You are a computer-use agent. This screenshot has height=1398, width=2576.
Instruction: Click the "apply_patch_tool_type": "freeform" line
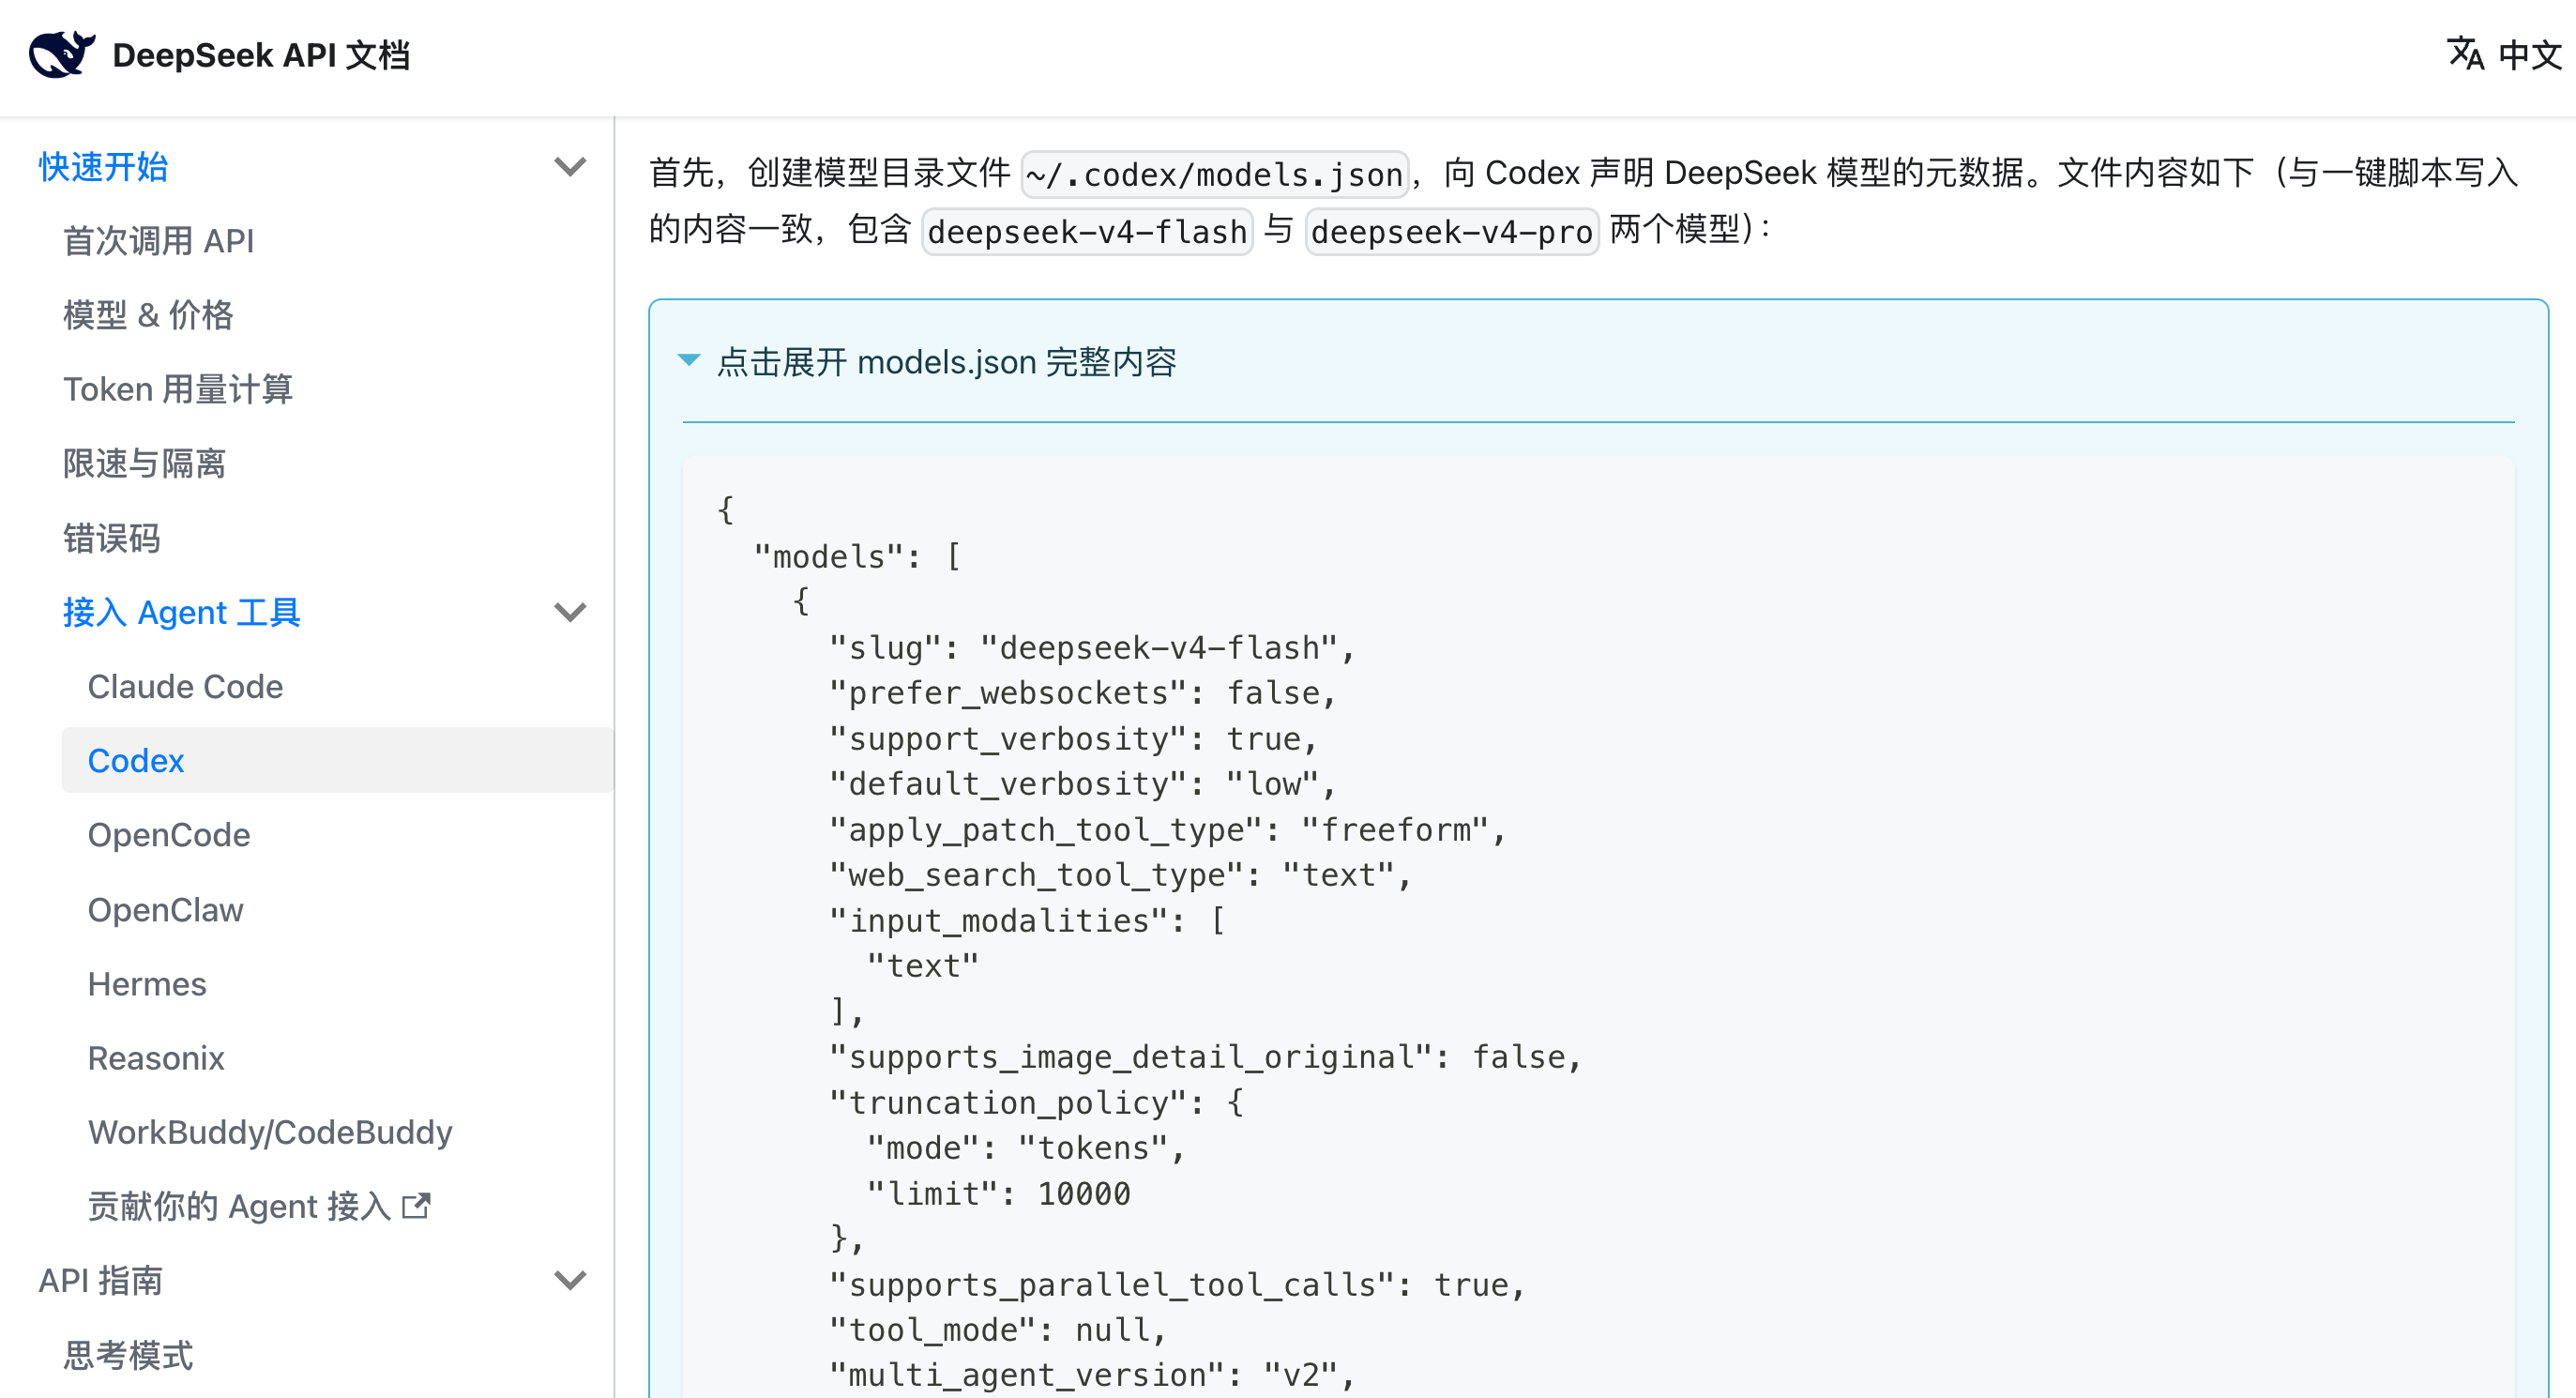(1167, 829)
